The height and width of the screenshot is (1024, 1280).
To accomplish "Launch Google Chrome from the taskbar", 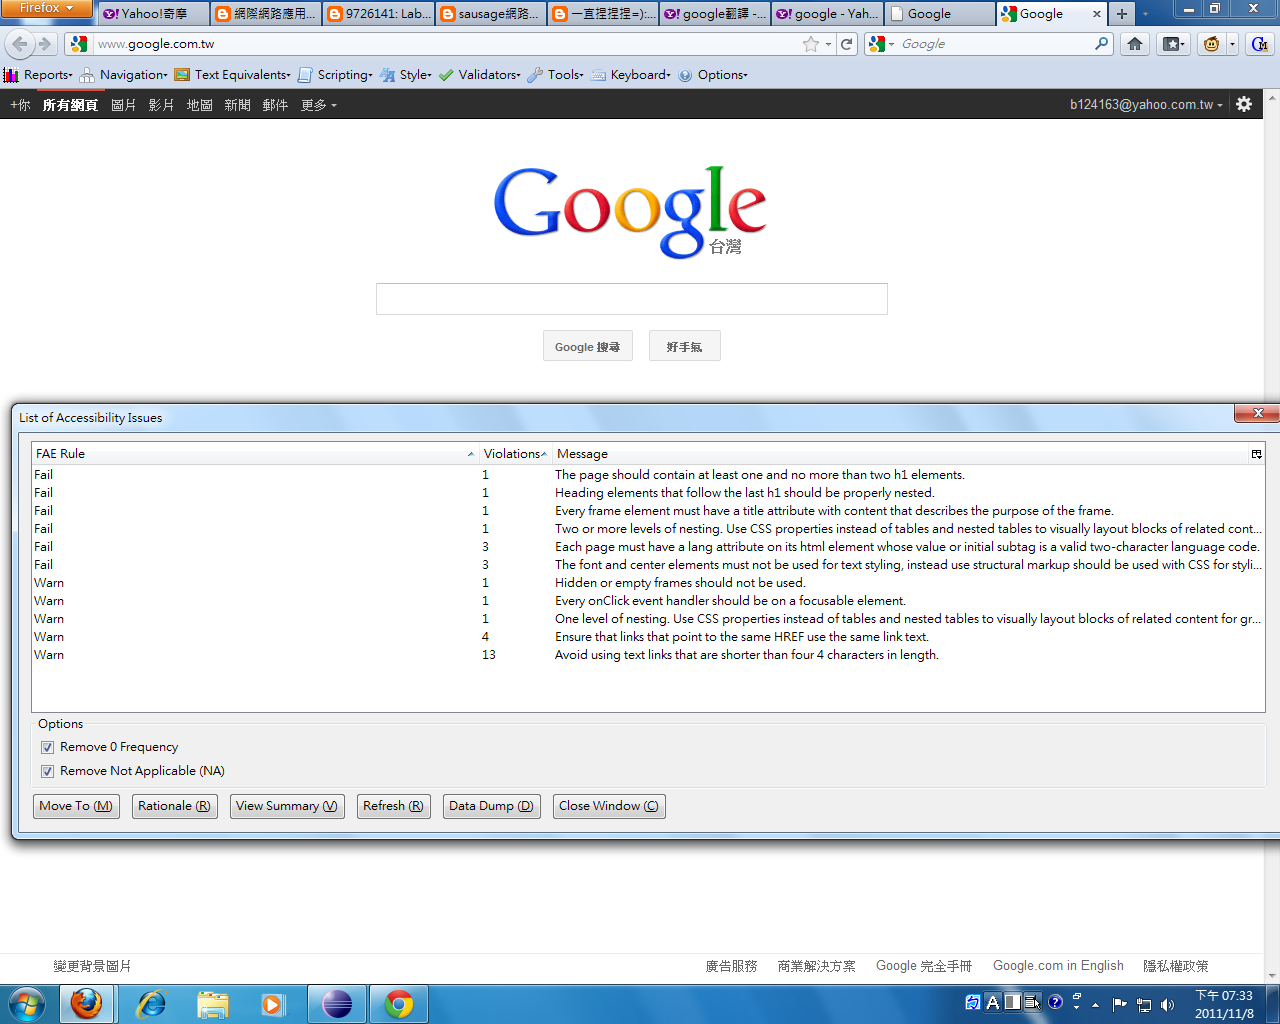I will tap(399, 1004).
